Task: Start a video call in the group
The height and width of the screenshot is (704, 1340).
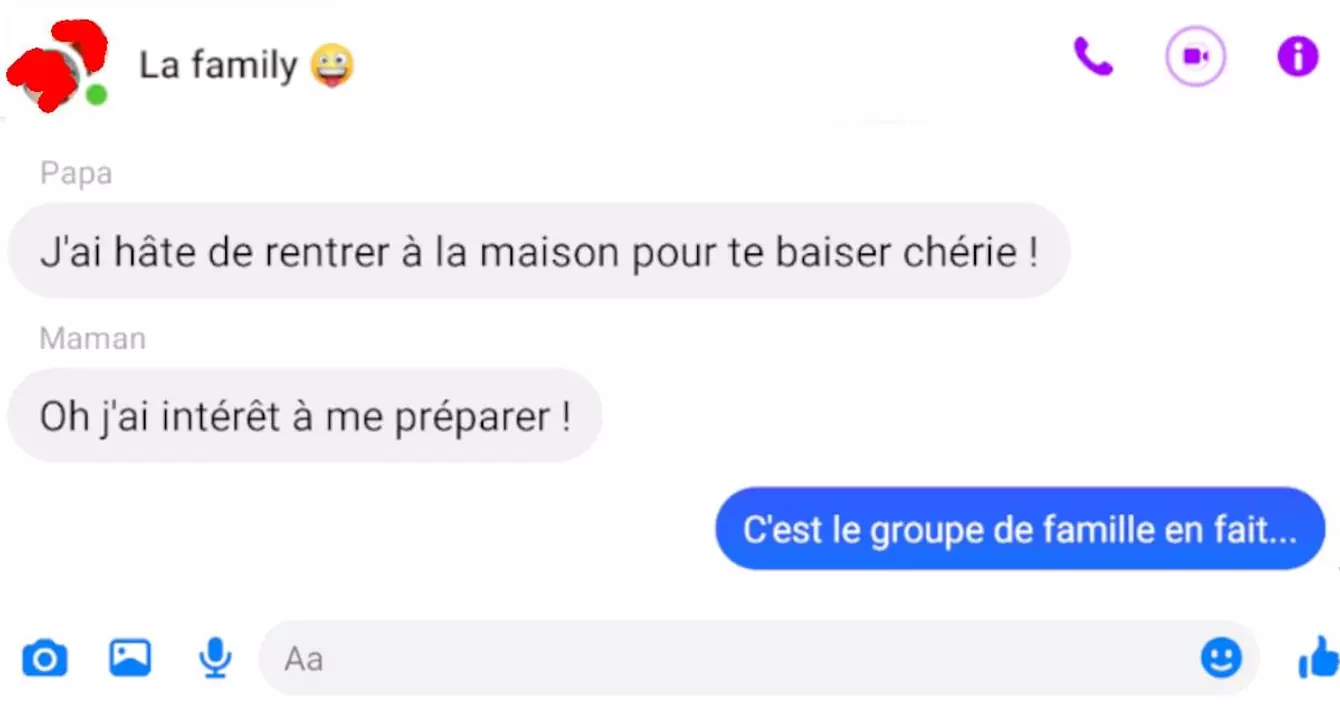Action: click(1195, 56)
